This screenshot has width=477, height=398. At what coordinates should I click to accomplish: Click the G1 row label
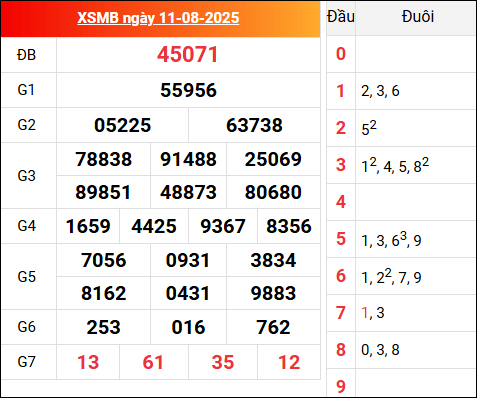tap(26, 90)
